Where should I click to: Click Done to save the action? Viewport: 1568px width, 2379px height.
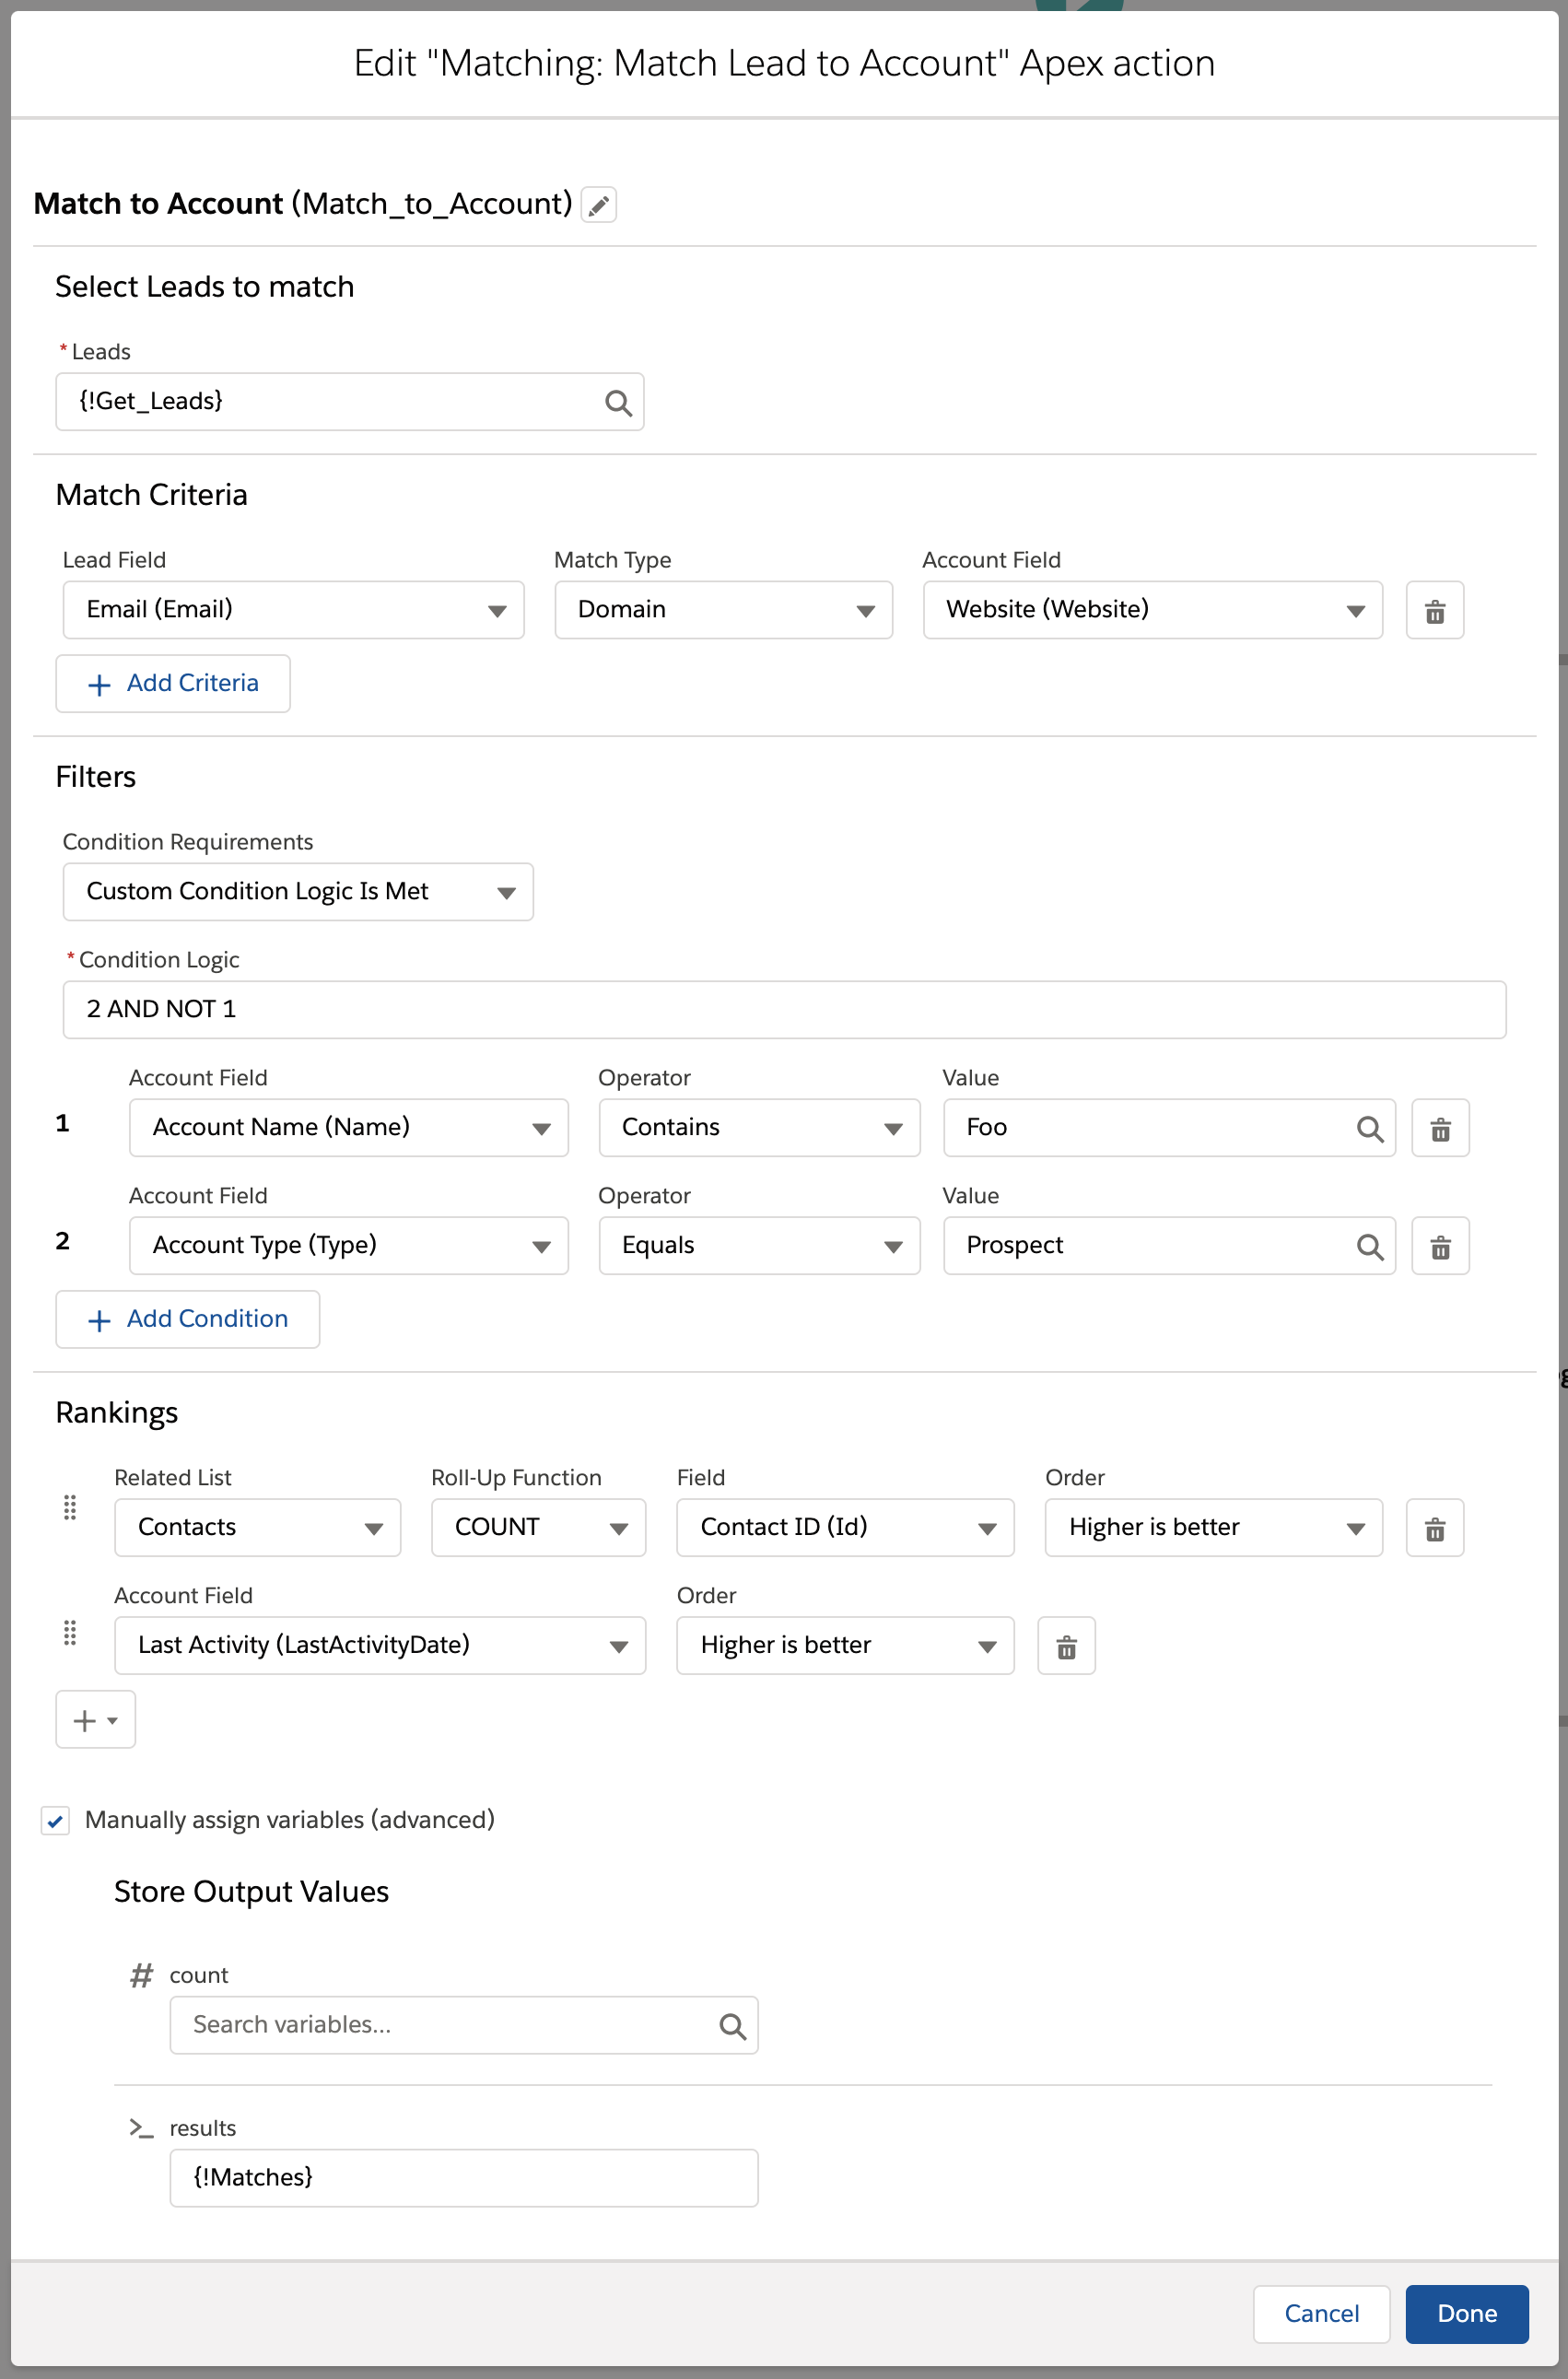coord(1466,2314)
